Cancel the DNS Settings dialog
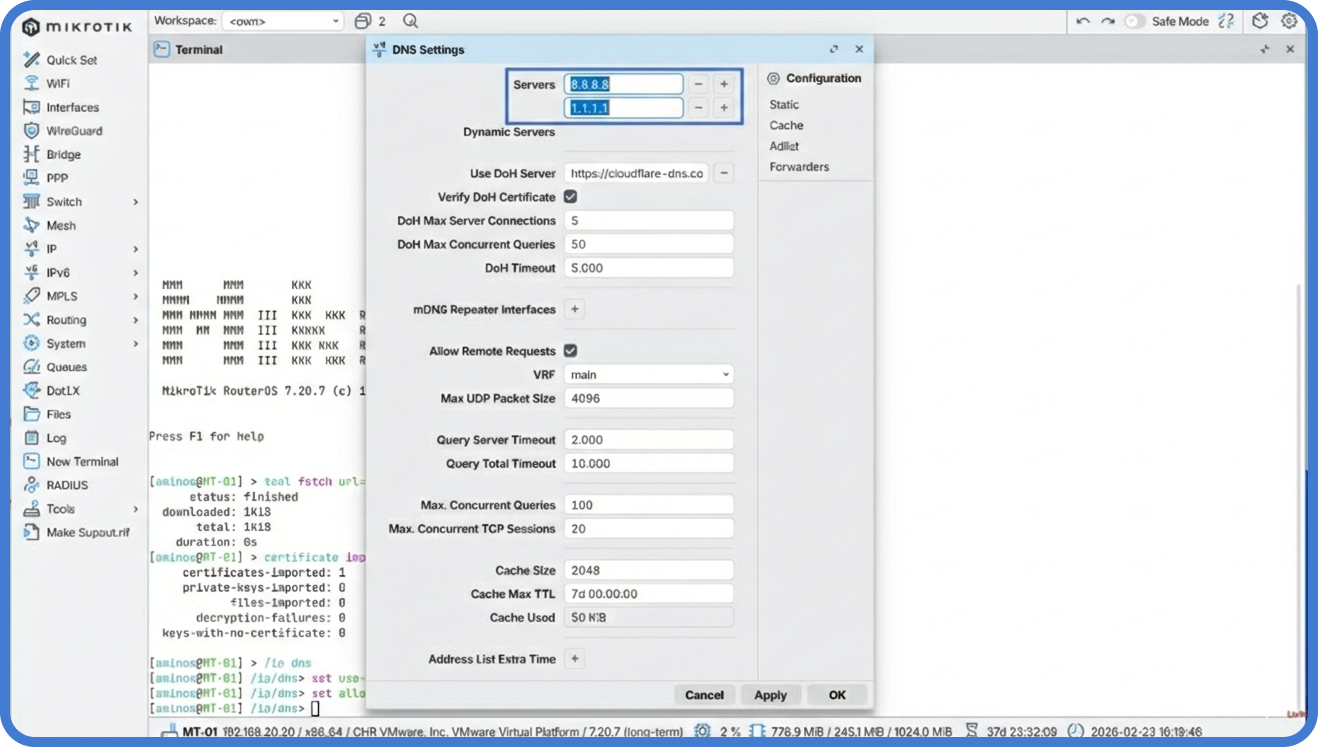Viewport: 1318px width, 747px height. pyautogui.click(x=704, y=694)
